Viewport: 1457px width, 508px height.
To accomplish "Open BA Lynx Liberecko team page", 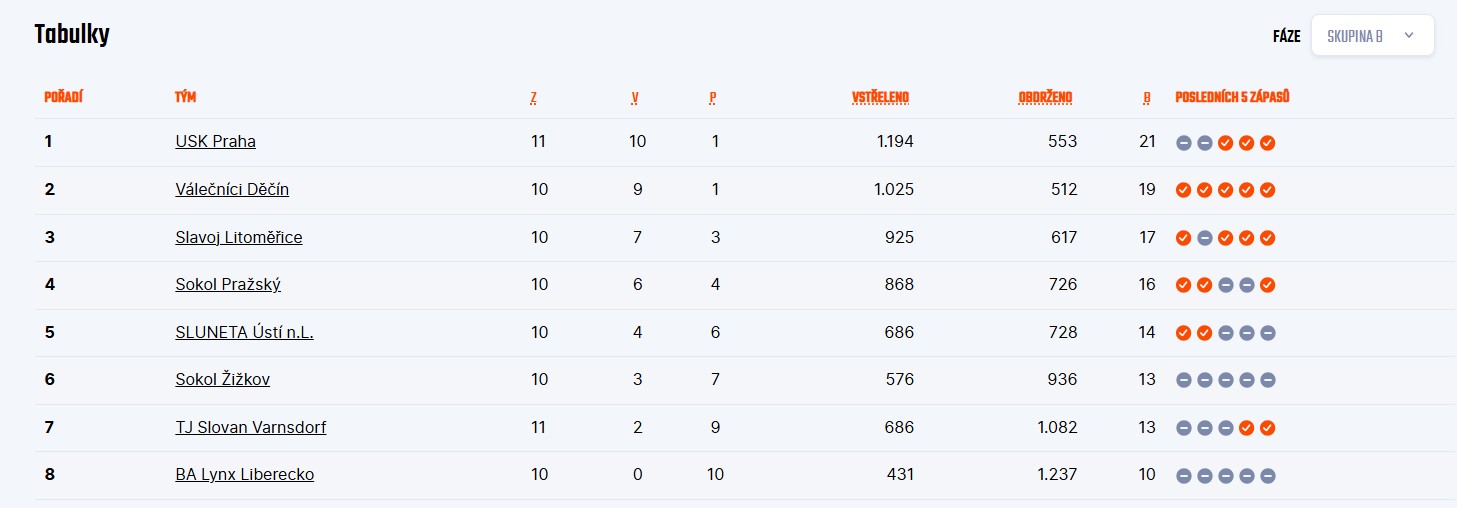I will [x=244, y=474].
